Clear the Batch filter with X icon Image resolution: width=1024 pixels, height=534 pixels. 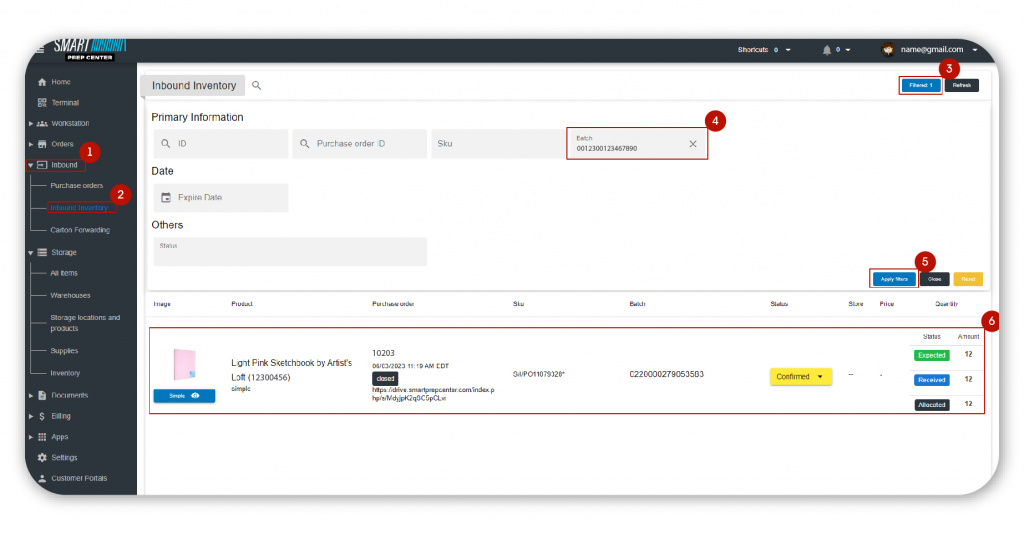click(693, 144)
